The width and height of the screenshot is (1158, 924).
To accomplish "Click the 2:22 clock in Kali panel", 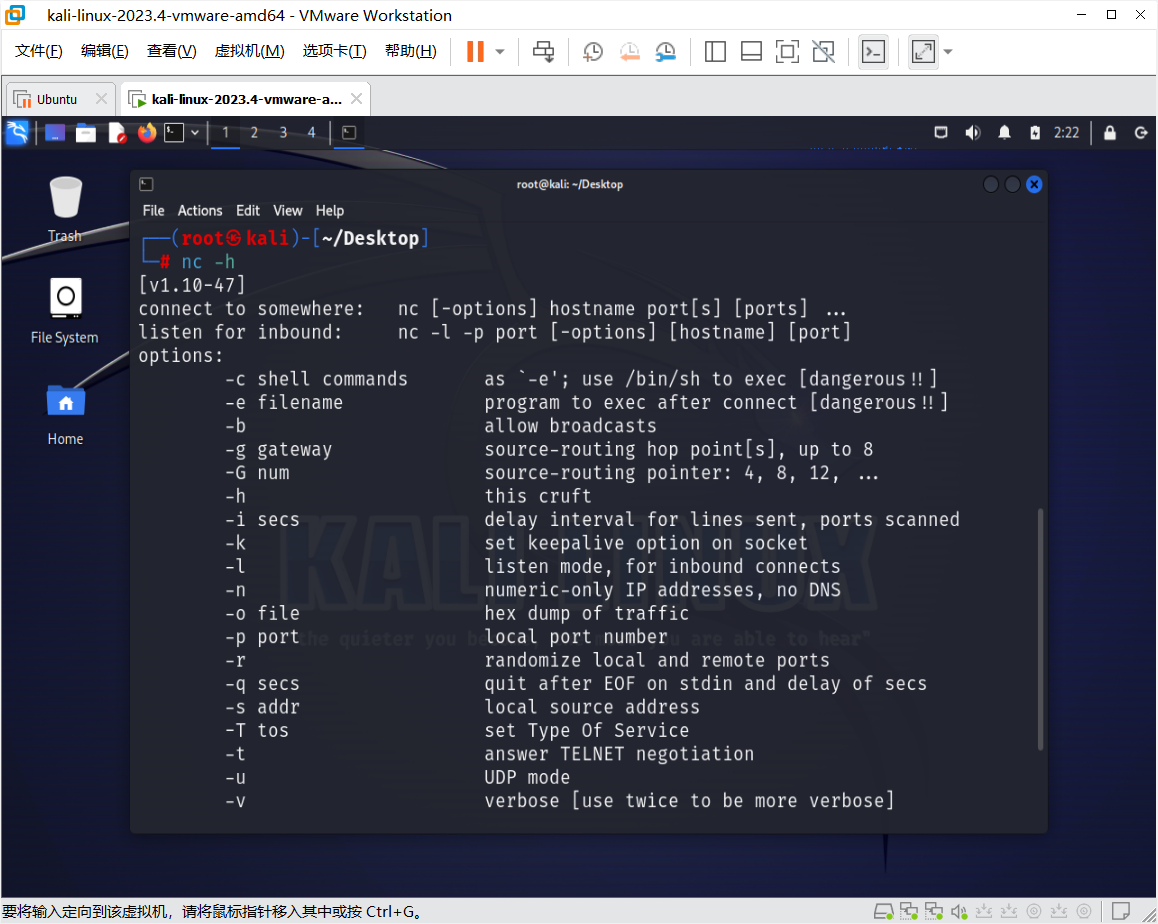I will pyautogui.click(x=1066, y=133).
